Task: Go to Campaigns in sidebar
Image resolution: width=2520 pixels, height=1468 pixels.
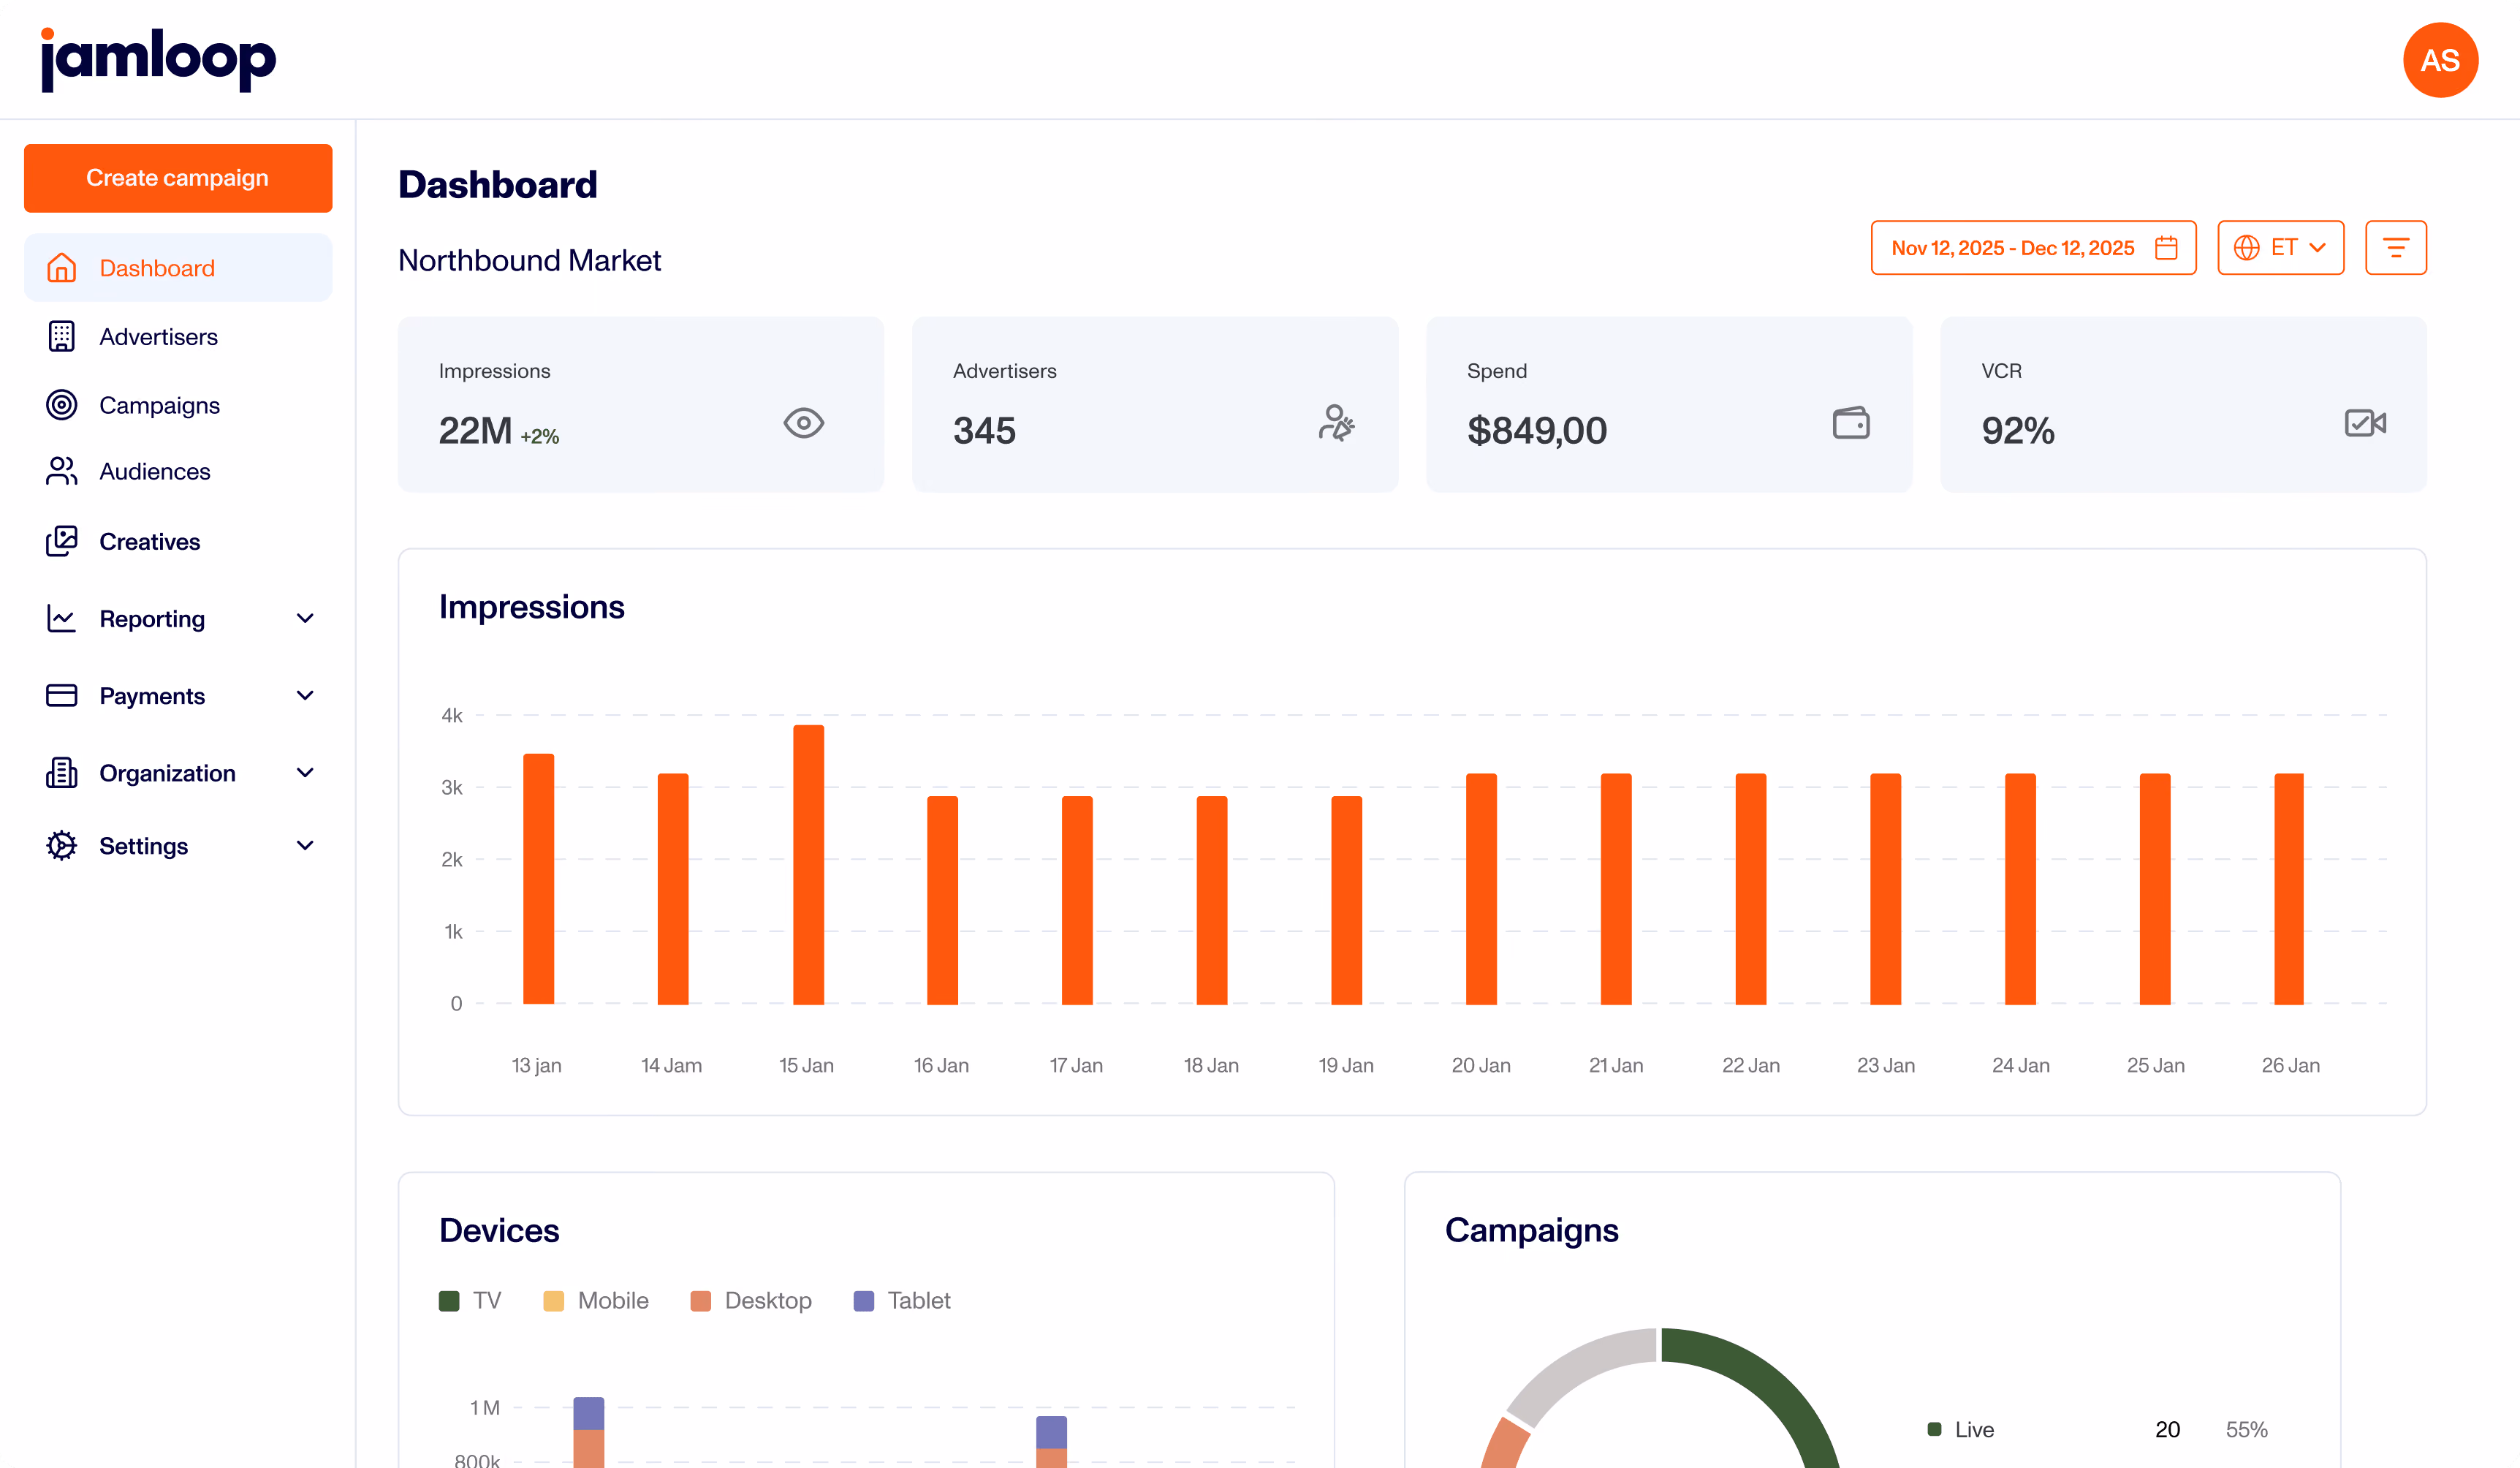Action: 178,405
